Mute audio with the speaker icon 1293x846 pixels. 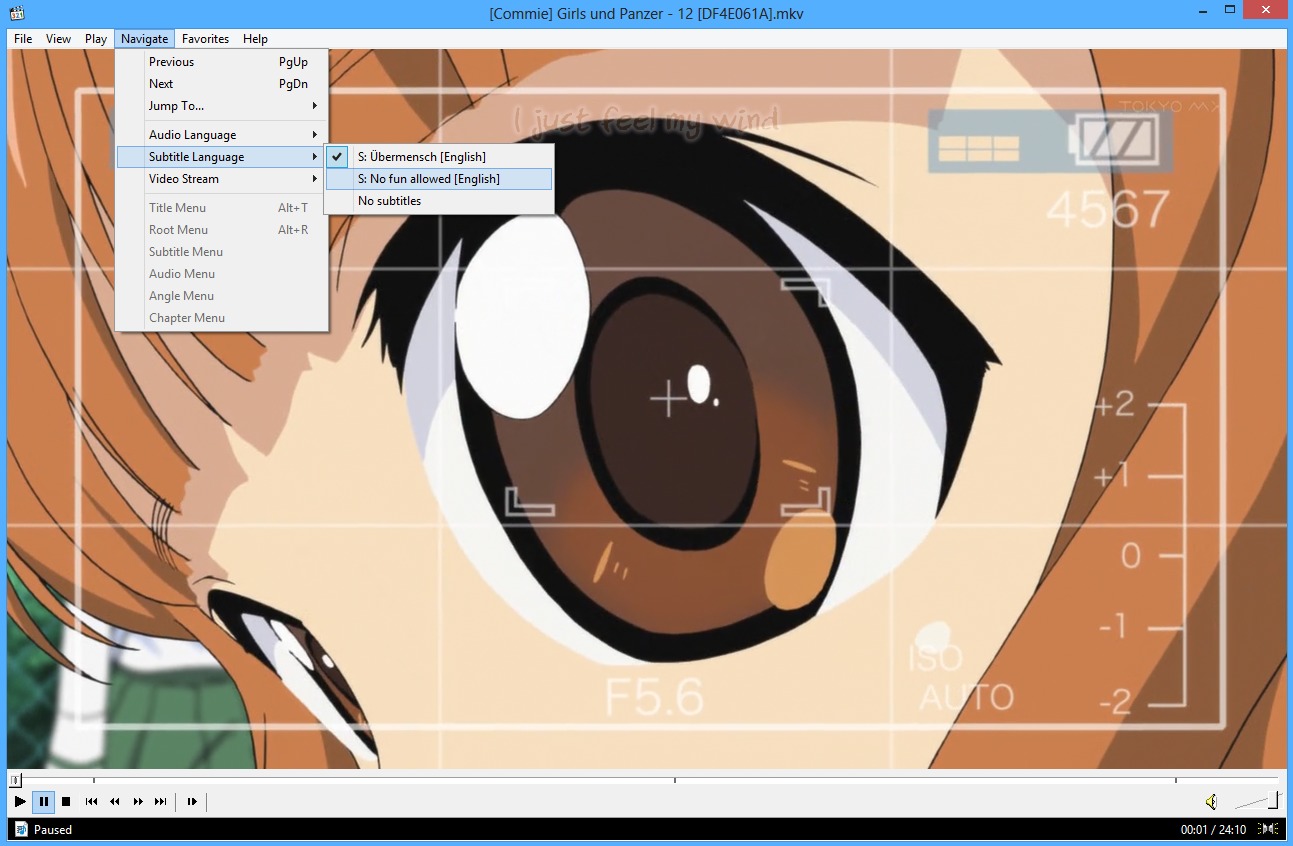pyautogui.click(x=1211, y=801)
